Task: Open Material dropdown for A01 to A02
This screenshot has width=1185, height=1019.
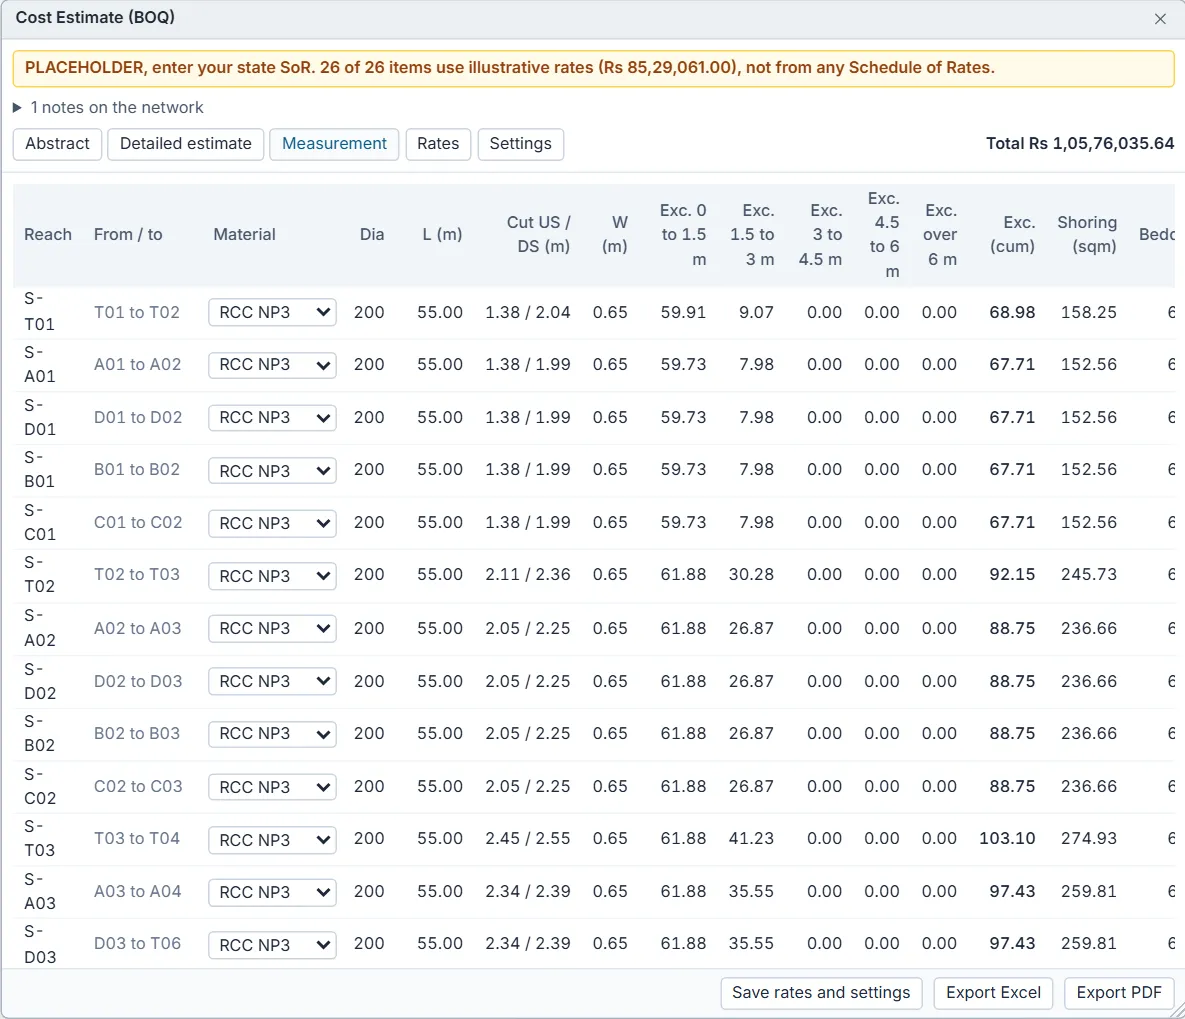Action: click(x=272, y=364)
